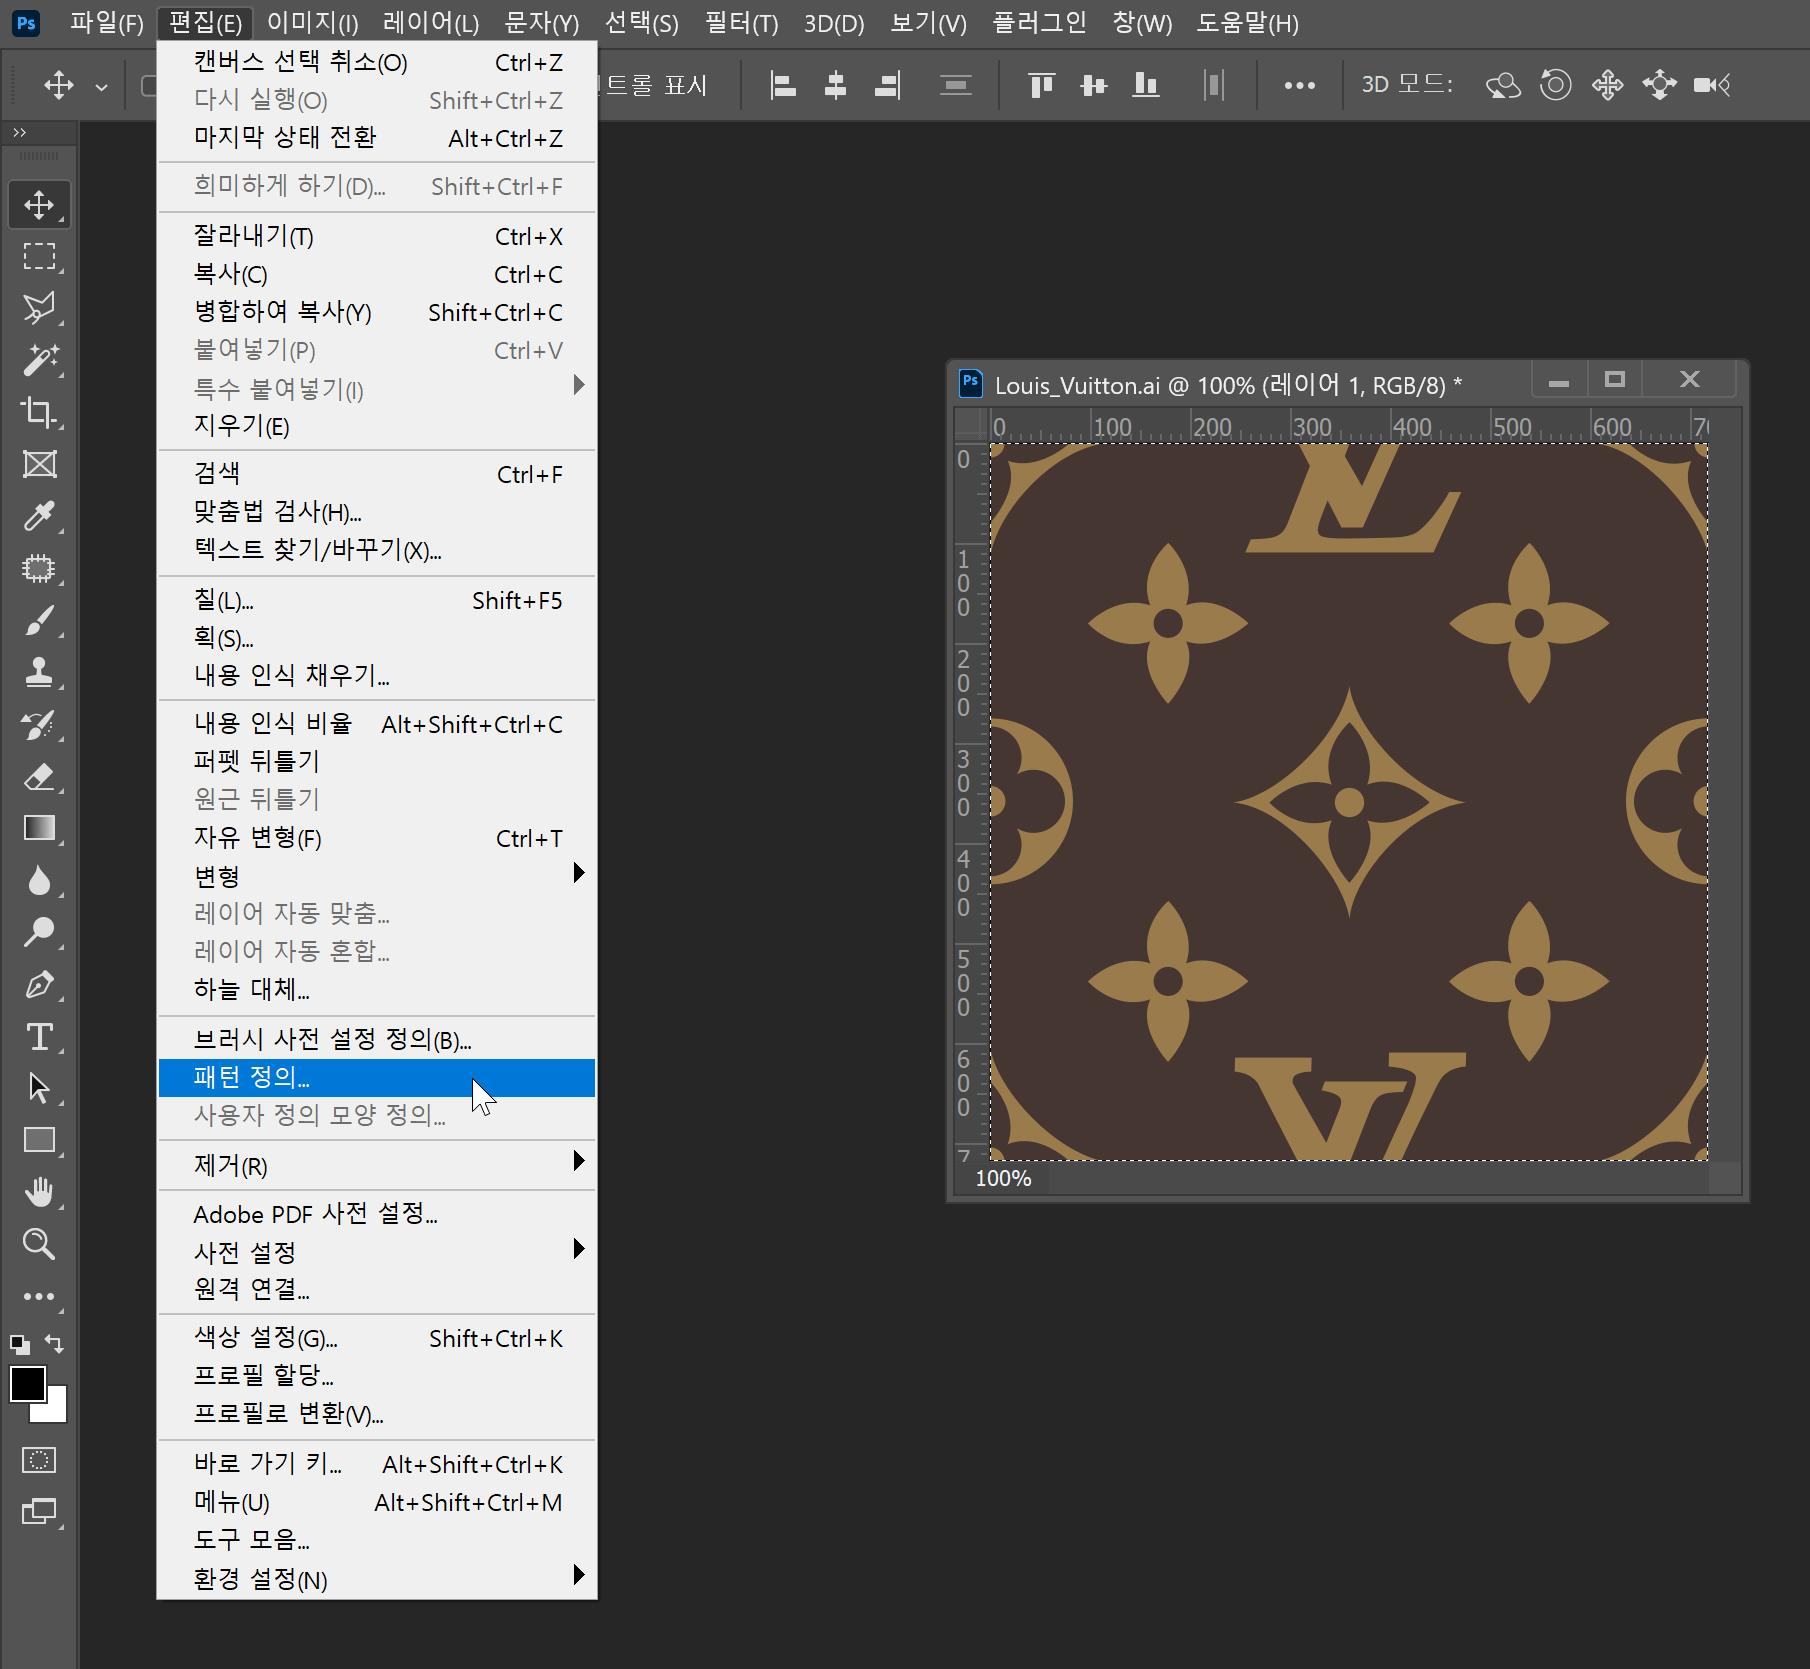Select the Polygonal Lasso tool

coord(39,308)
